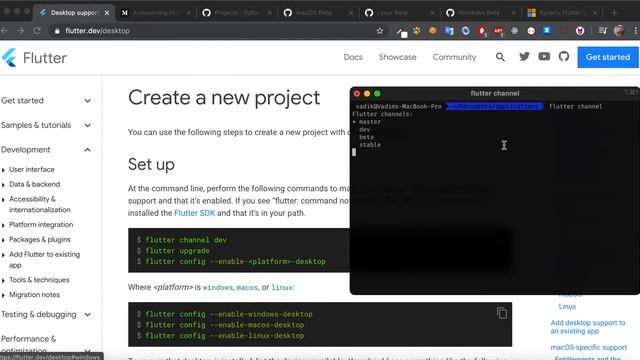The image size is (640, 360).
Task: Click the 'master' channel text in terminal
Action: (x=370, y=122)
